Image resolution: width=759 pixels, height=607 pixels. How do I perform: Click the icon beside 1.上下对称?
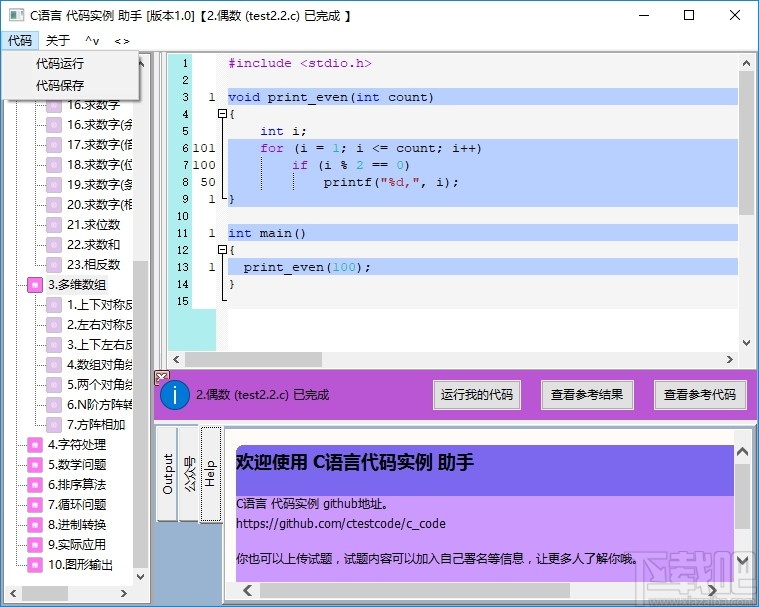[54, 304]
